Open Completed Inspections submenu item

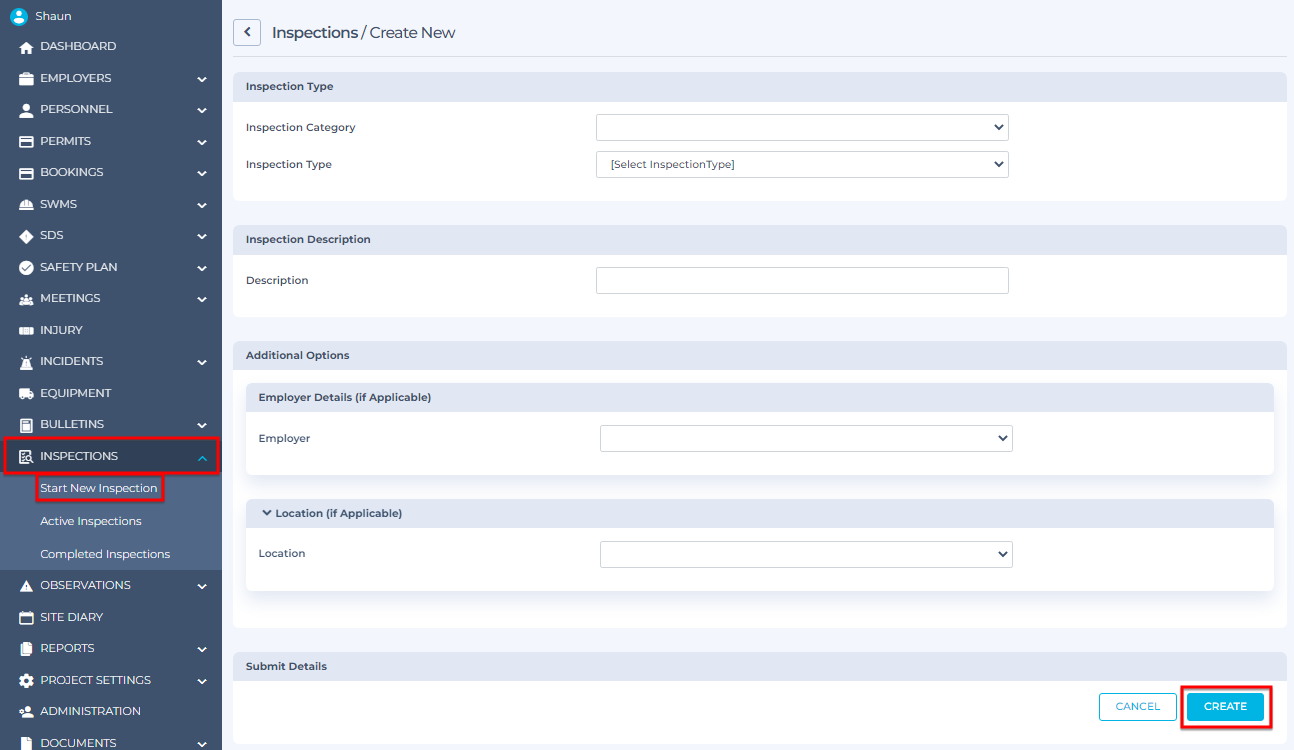click(105, 554)
